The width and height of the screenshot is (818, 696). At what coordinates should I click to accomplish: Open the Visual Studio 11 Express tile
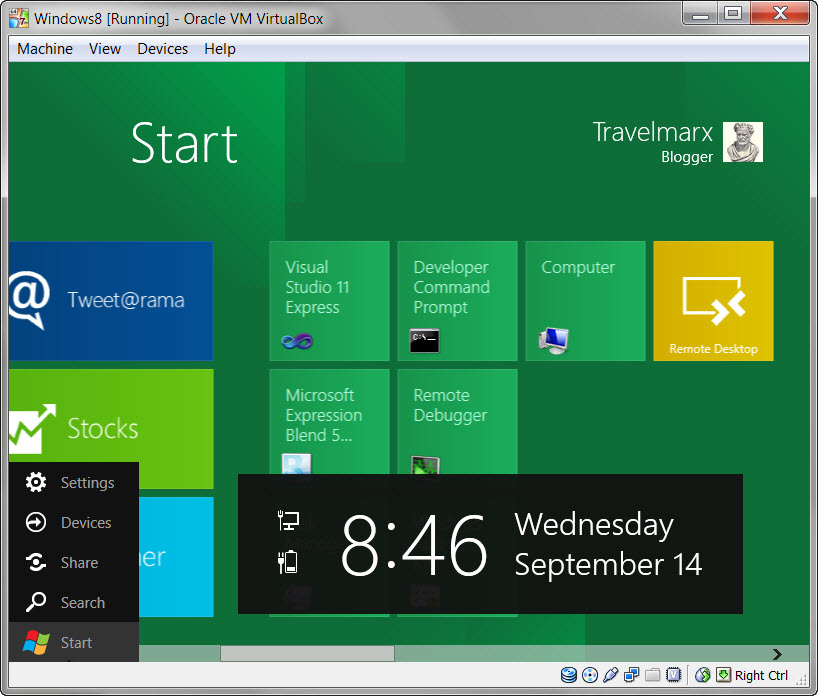pyautogui.click(x=330, y=300)
